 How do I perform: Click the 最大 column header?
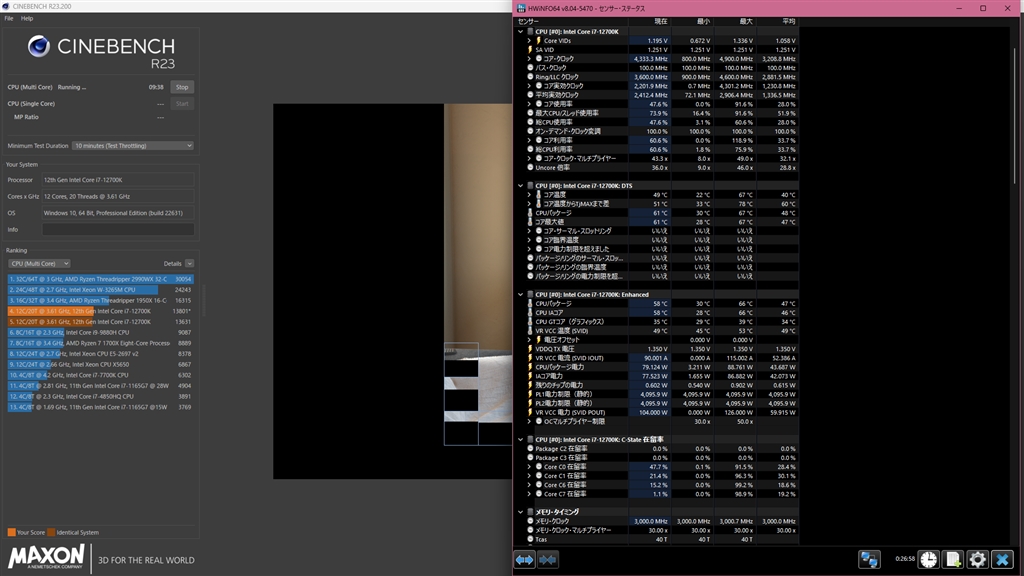coord(746,22)
